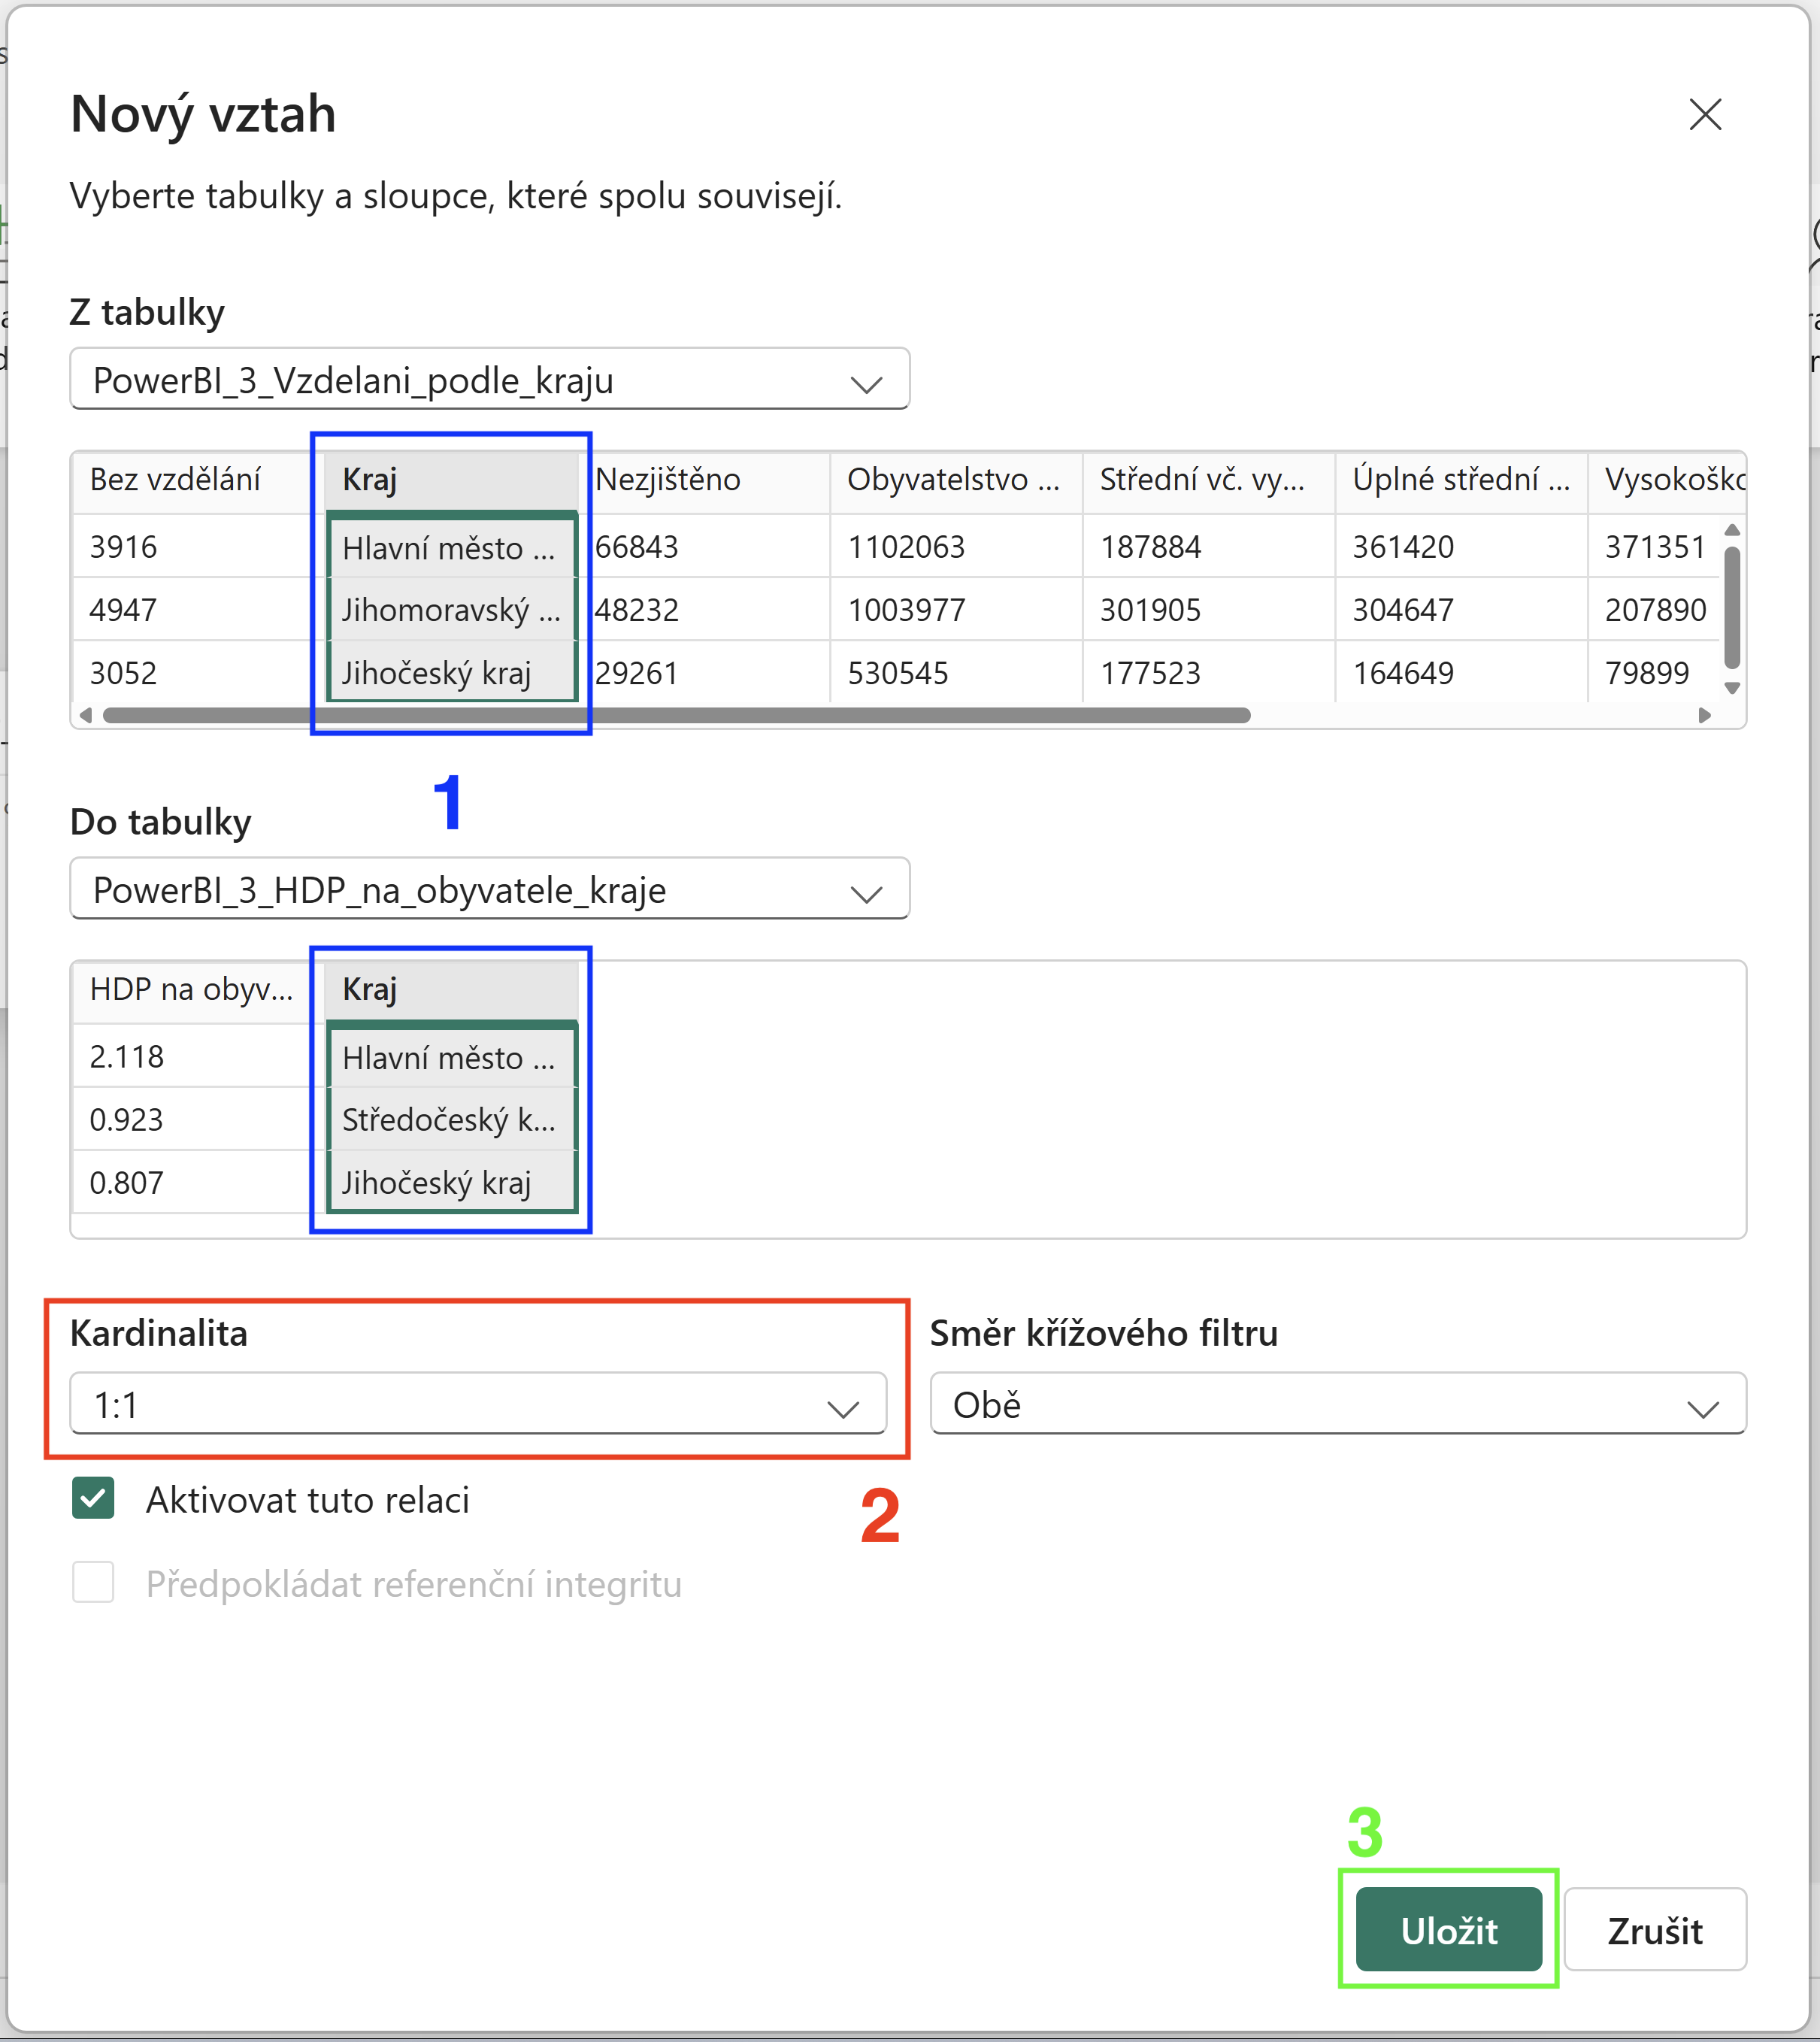
Task: Click scroll up arrow in top table
Action: coord(1733,530)
